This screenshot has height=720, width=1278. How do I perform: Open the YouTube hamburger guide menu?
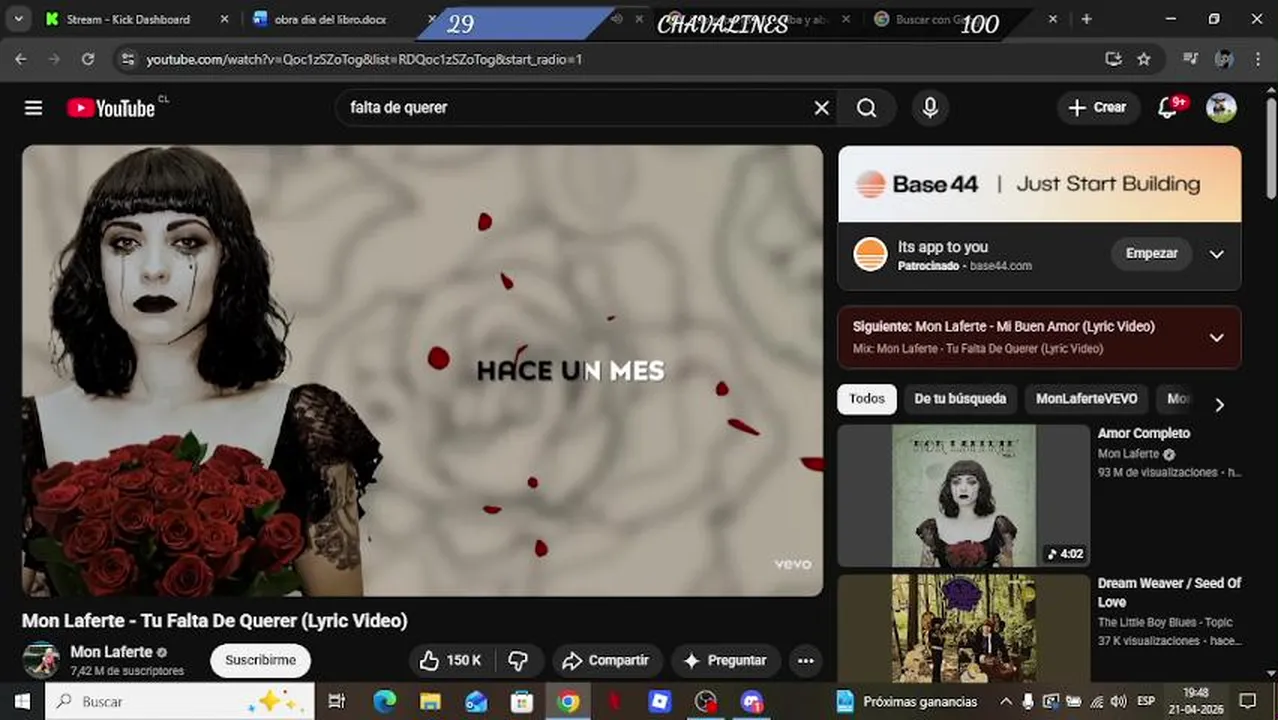[x=33, y=108]
